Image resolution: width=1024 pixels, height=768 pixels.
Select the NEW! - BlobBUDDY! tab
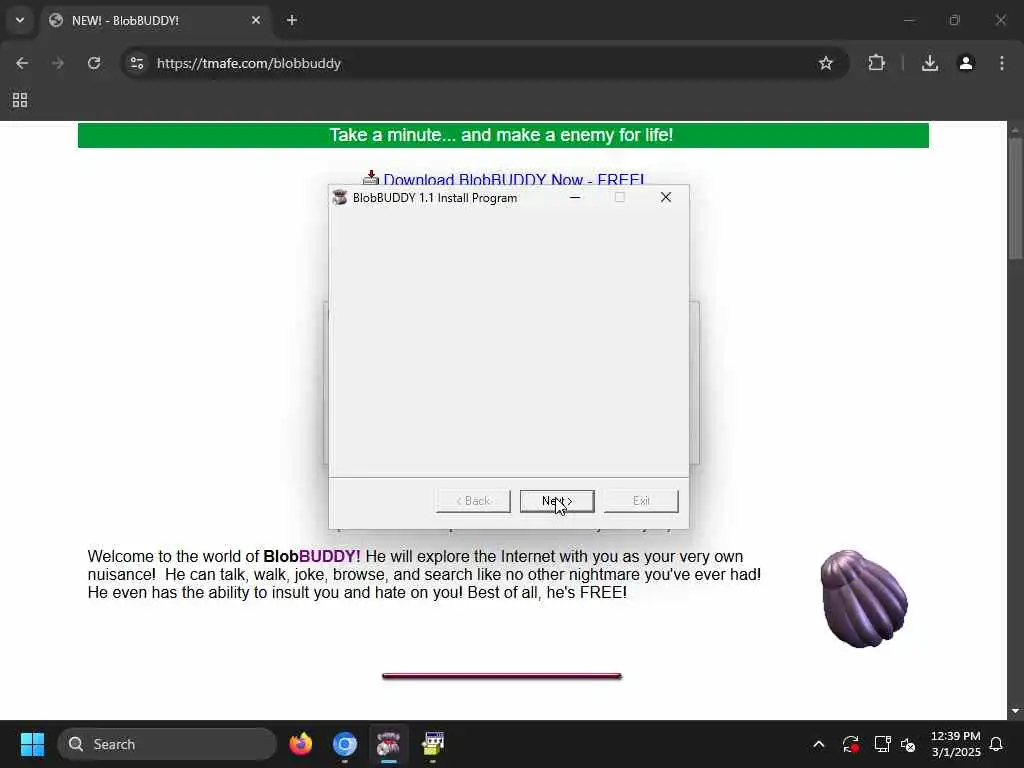tap(155, 20)
